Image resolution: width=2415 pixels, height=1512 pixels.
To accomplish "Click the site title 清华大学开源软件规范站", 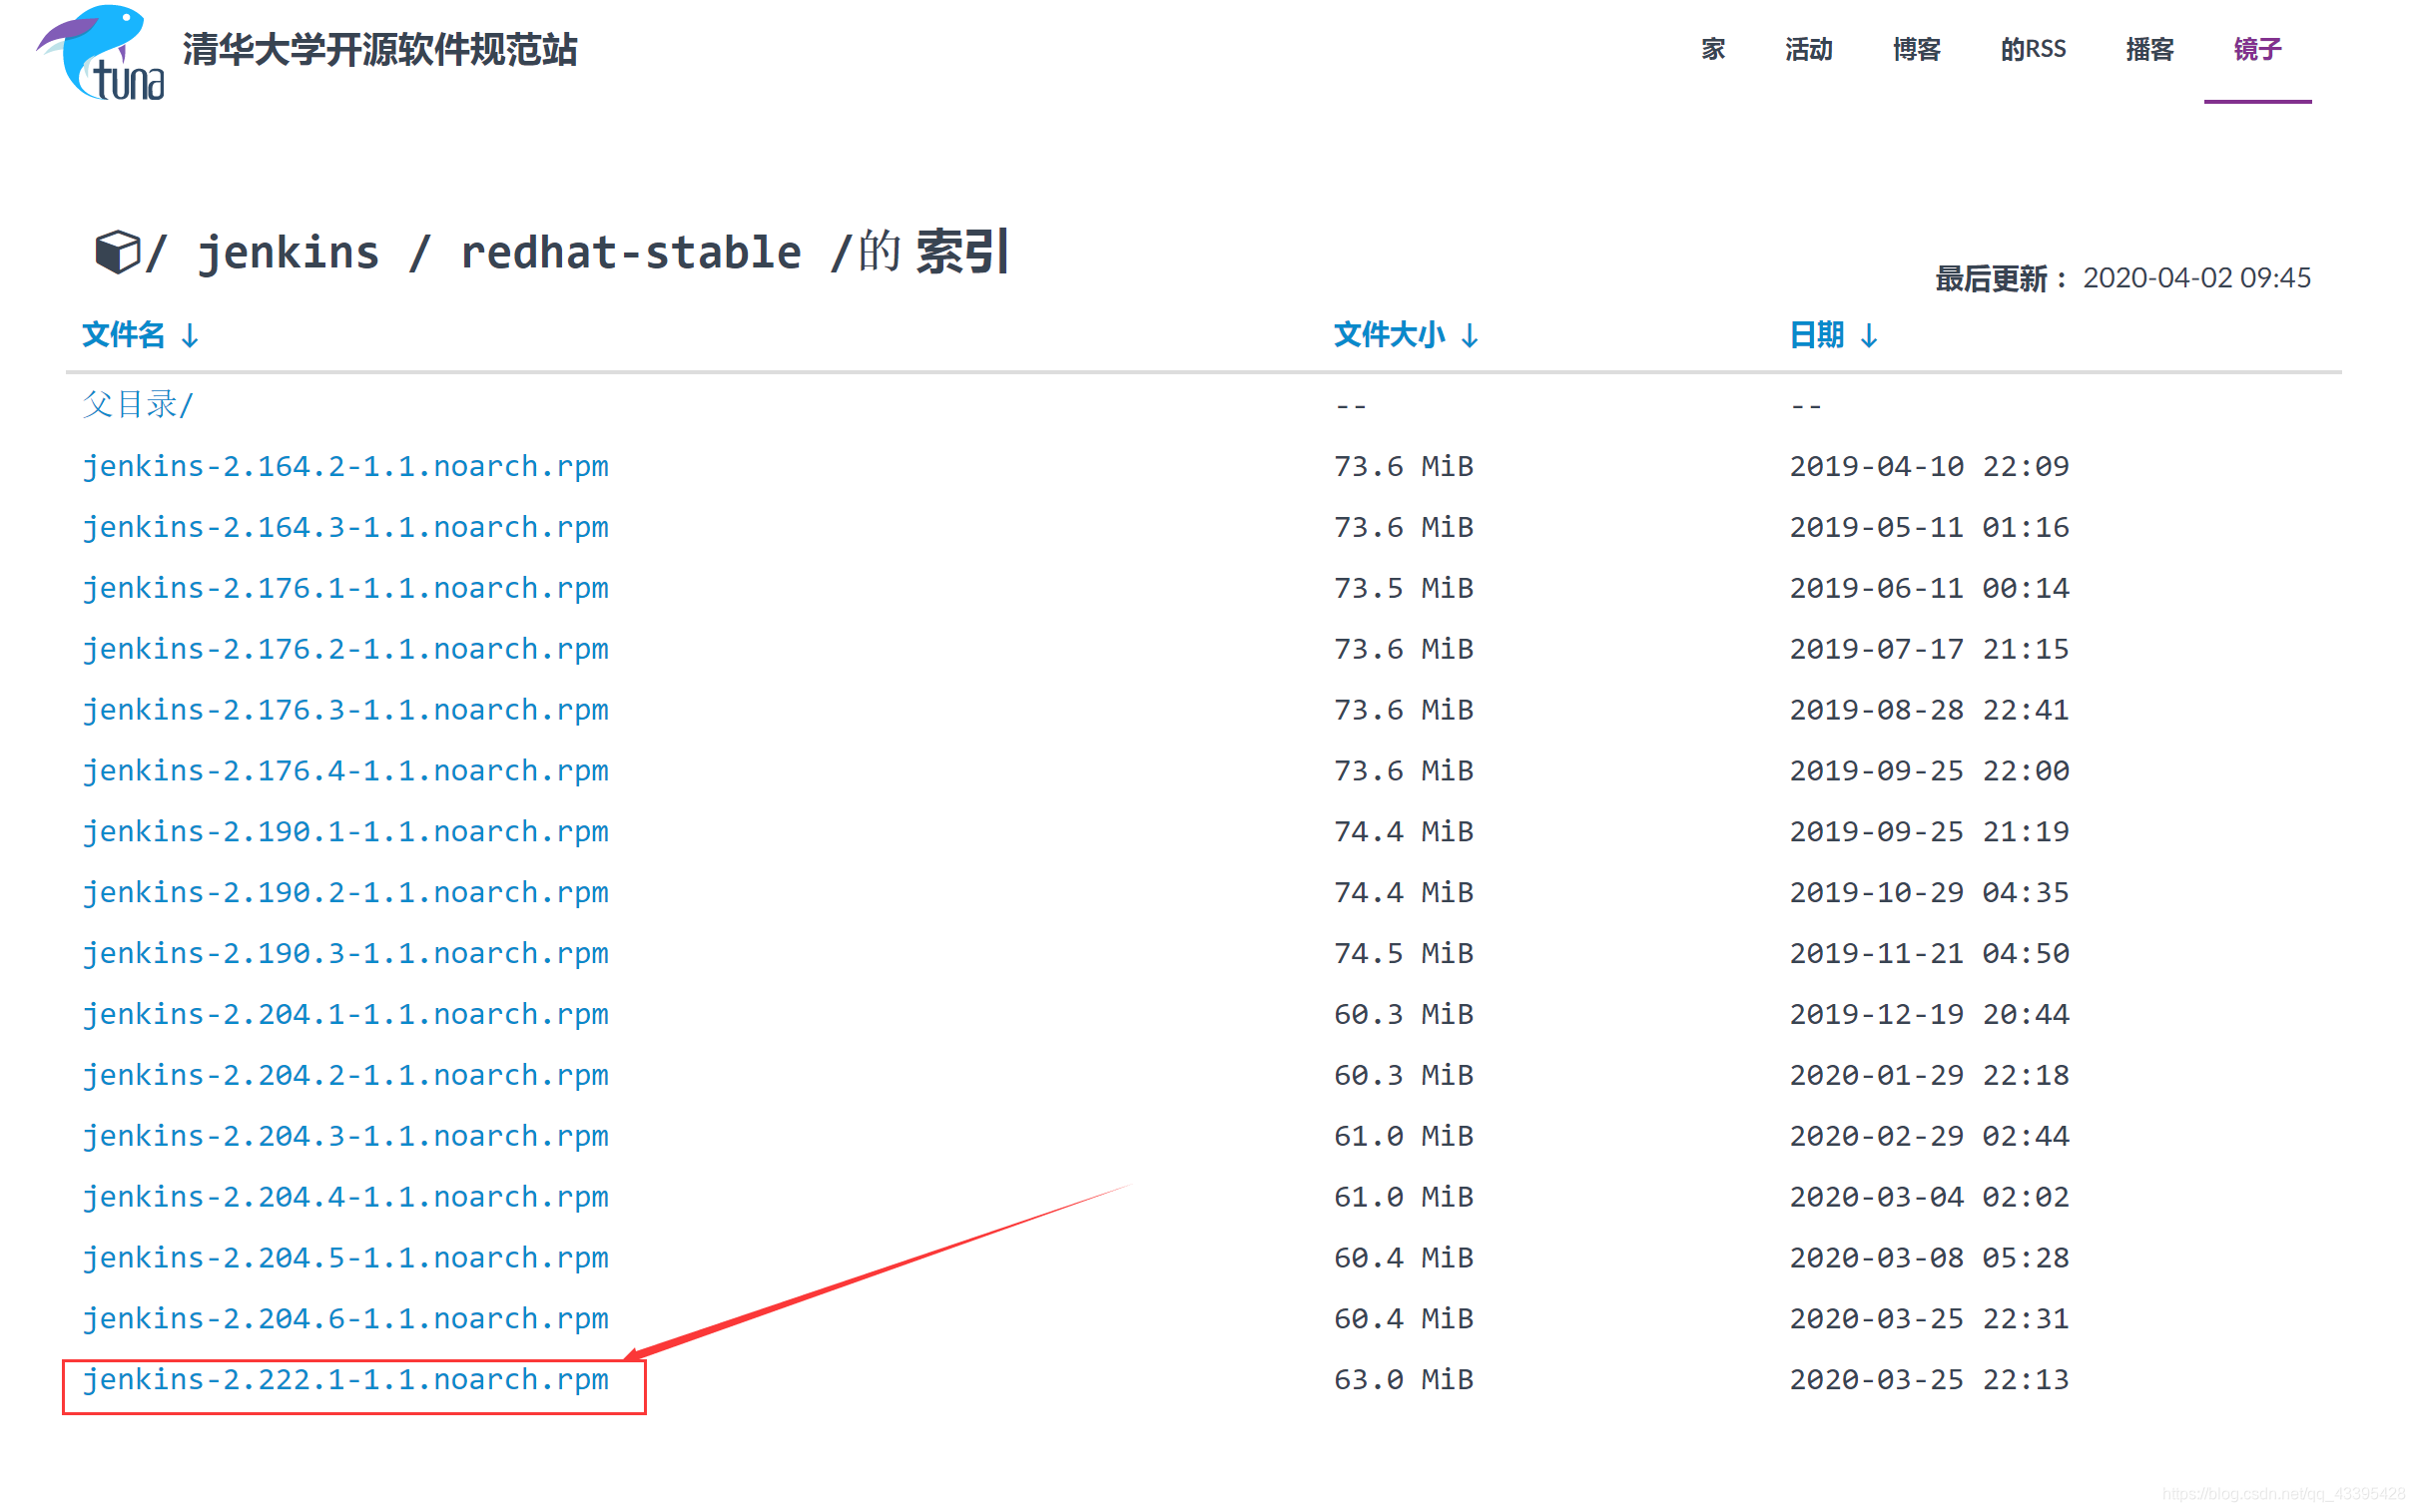I will click(x=380, y=50).
